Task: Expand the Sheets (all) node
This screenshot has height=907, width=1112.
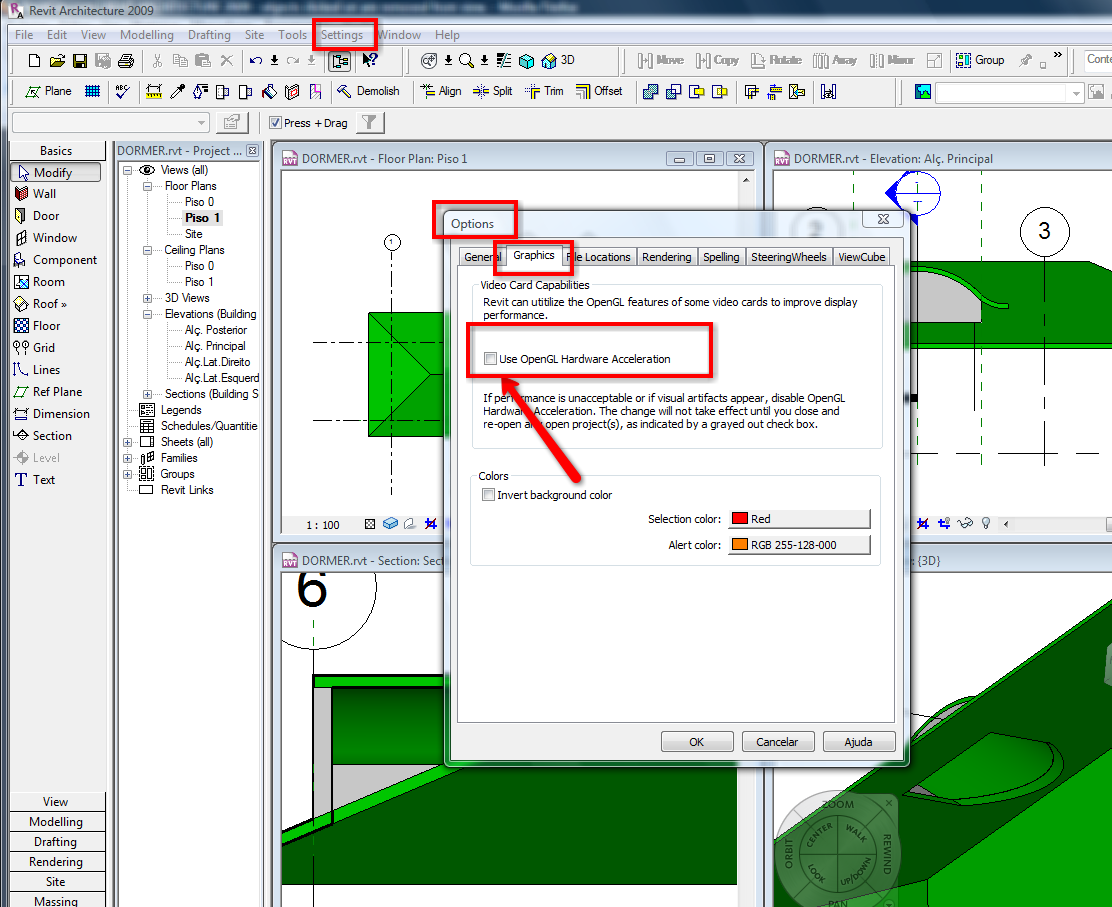Action: click(128, 443)
